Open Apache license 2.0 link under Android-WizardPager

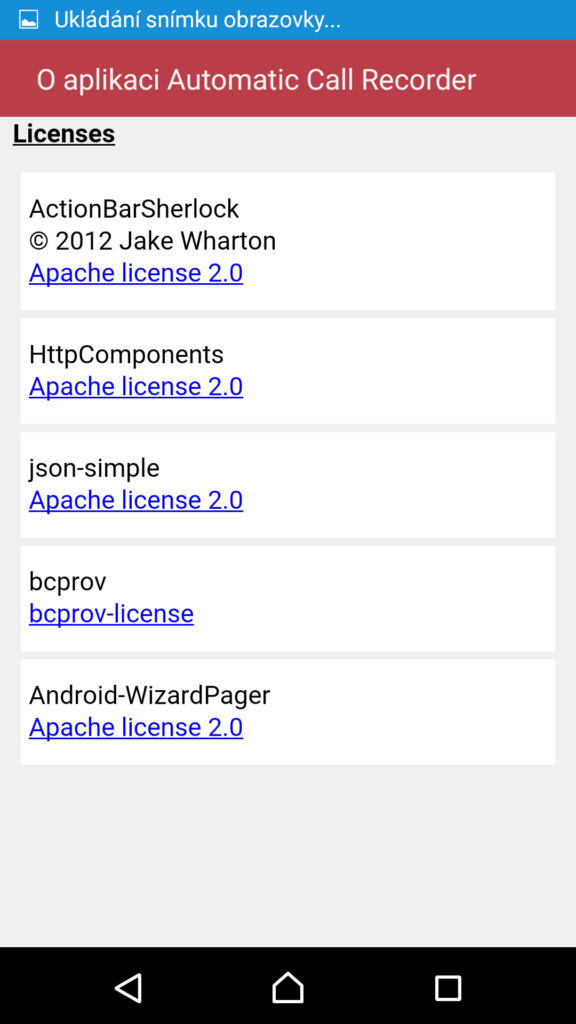(136, 728)
